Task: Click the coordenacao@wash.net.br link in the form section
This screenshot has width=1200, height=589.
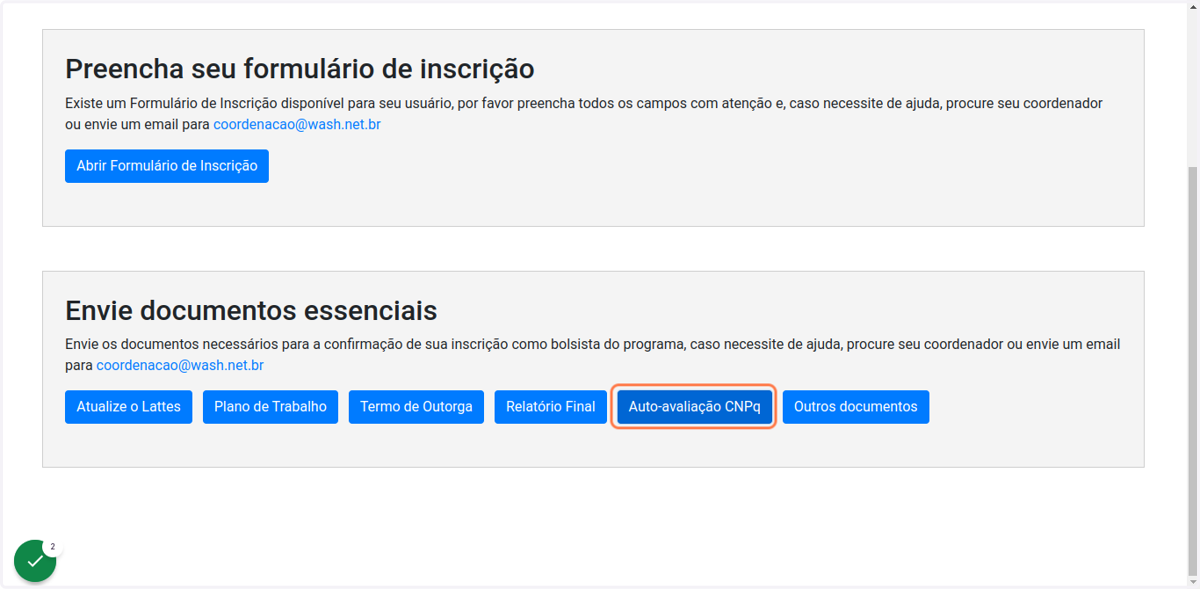Action: 297,125
